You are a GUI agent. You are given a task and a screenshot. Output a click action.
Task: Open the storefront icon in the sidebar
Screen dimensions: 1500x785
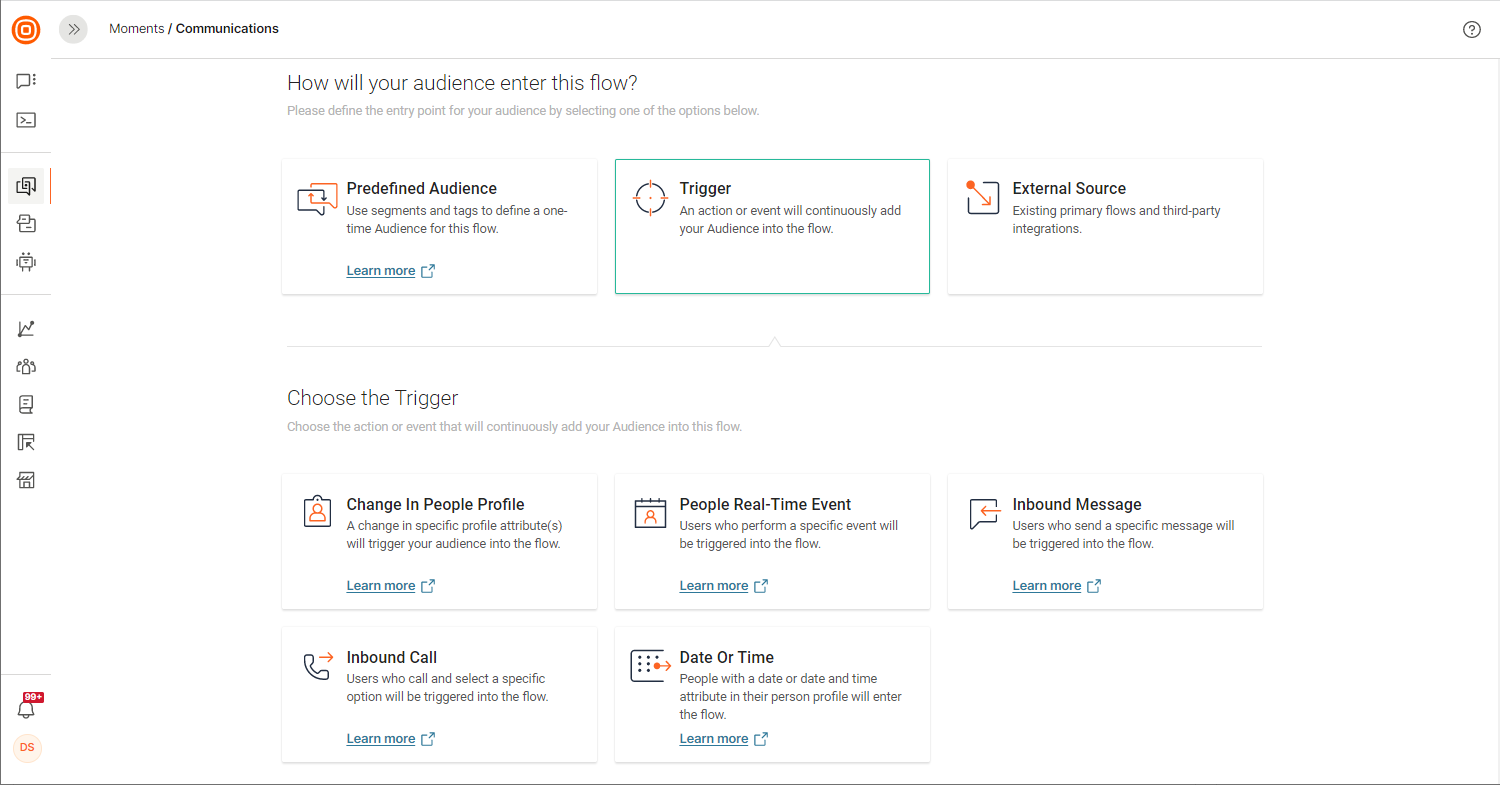(26, 481)
